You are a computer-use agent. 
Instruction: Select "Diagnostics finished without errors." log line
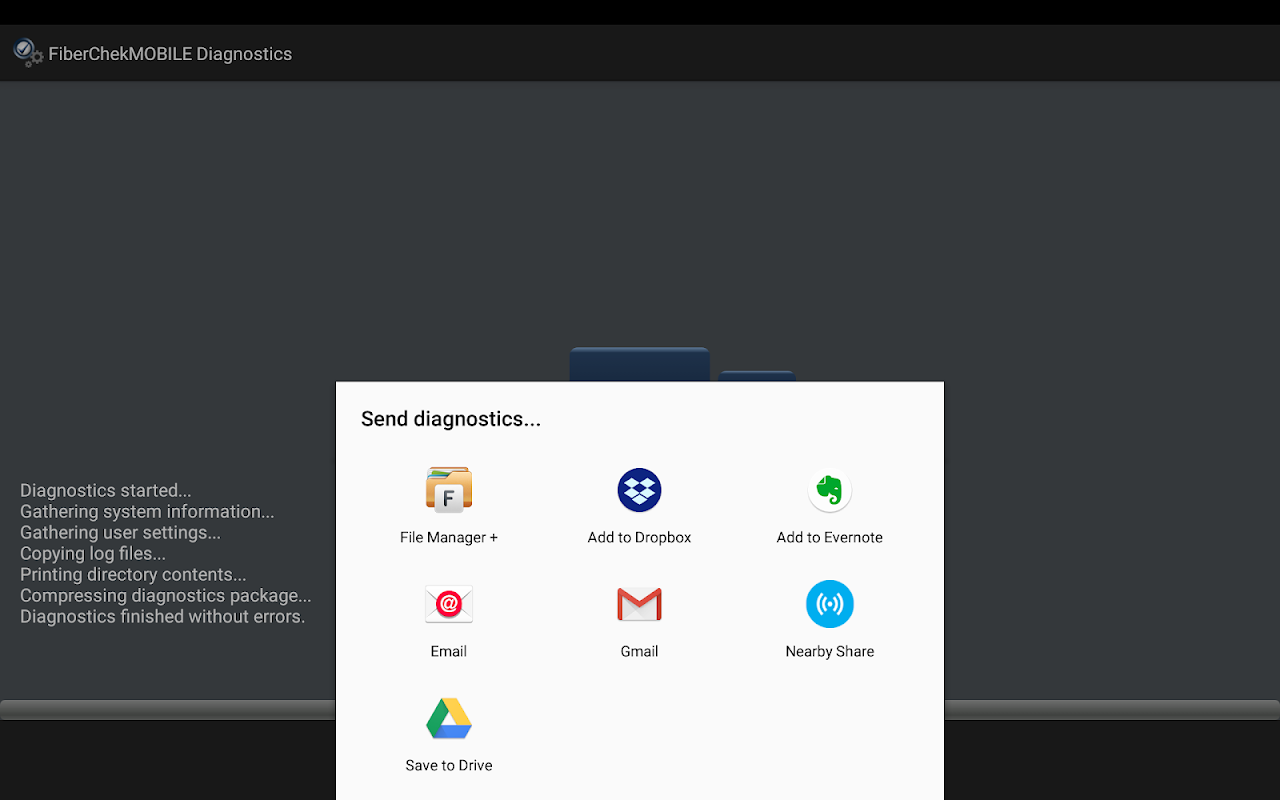[x=163, y=616]
